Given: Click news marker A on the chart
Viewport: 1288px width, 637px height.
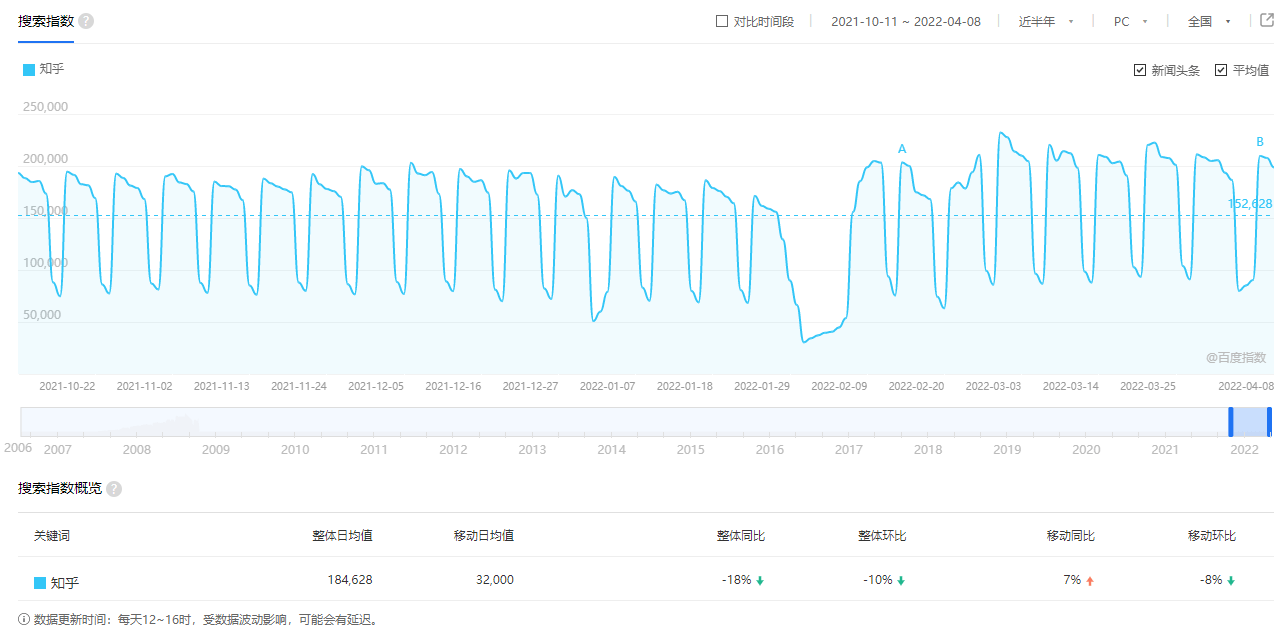Looking at the screenshot, I should (x=902, y=149).
